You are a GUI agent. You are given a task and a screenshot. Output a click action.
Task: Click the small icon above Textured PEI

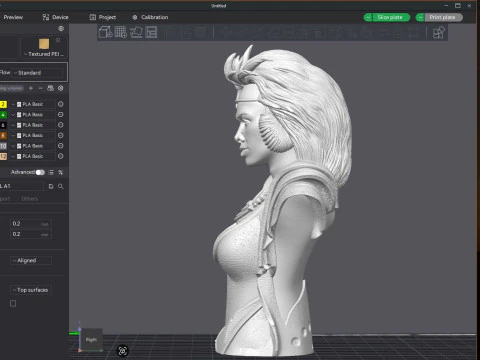[58, 40]
